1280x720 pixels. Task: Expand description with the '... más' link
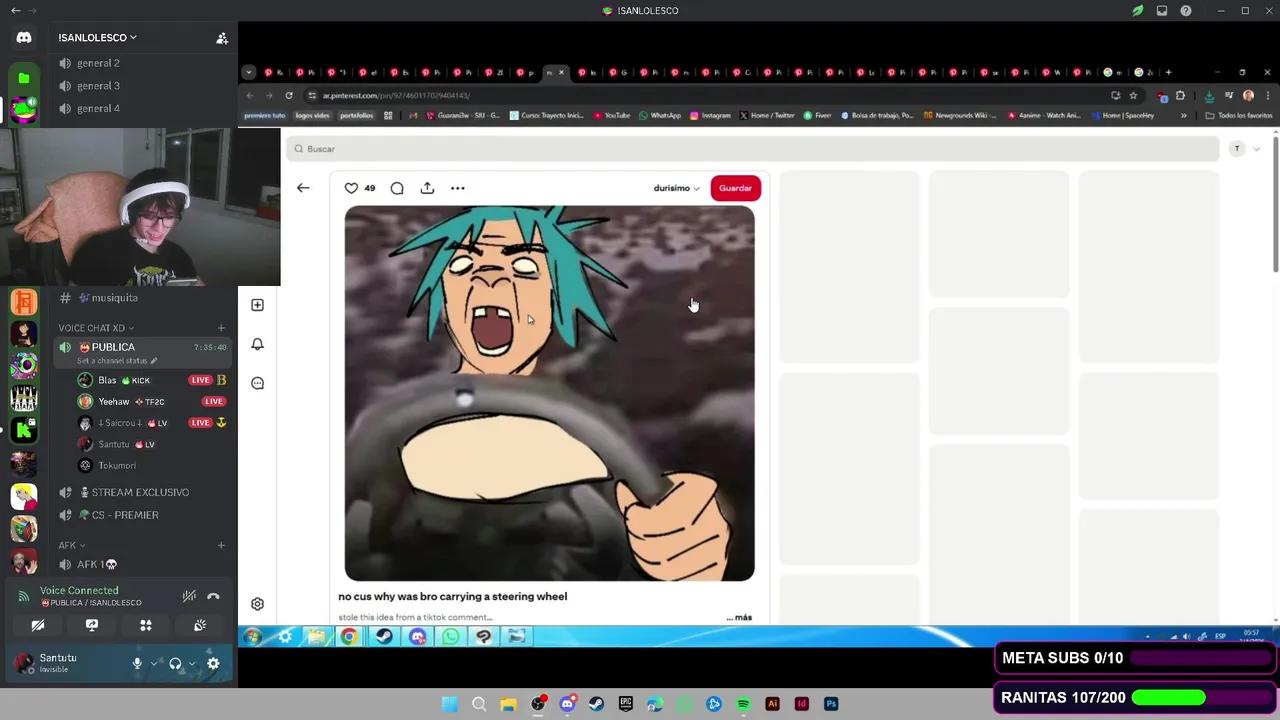pyautogui.click(x=739, y=617)
